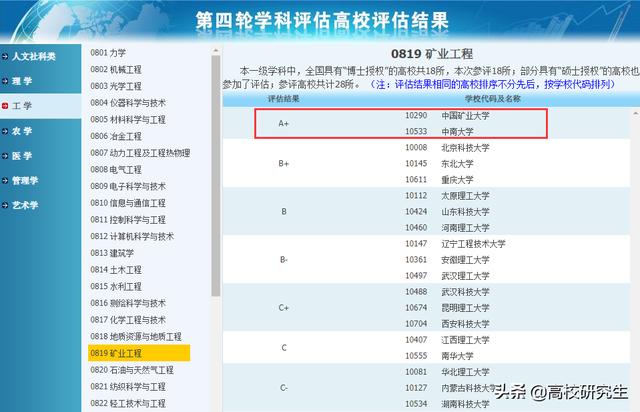Select discipline 0805 材料科学与工程
Viewport: 640px width, 412px height.
click(x=128, y=120)
